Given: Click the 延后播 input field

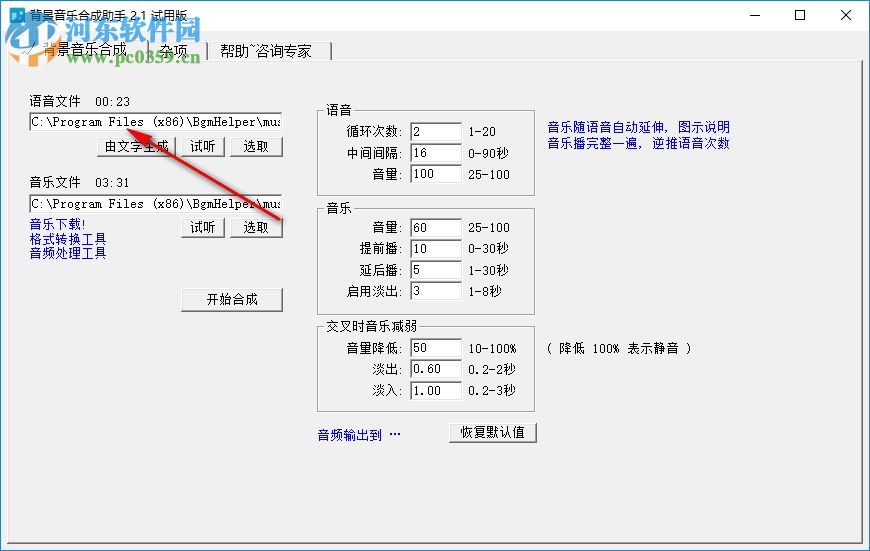Looking at the screenshot, I should click(436, 270).
